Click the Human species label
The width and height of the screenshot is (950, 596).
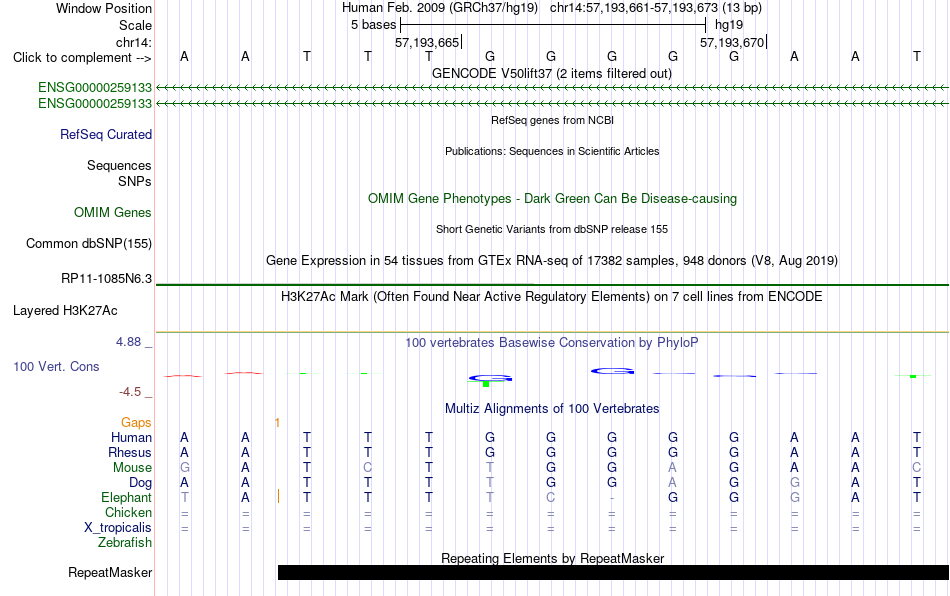tap(131, 437)
